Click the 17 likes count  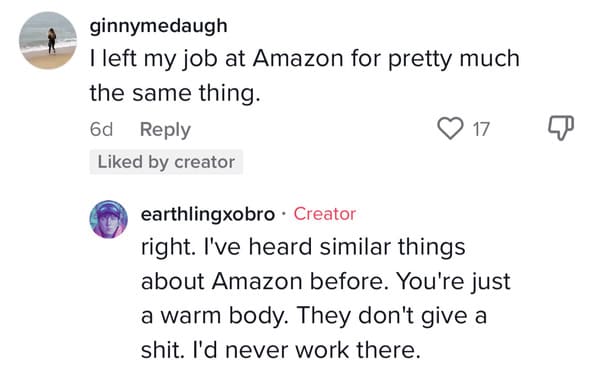[481, 129]
